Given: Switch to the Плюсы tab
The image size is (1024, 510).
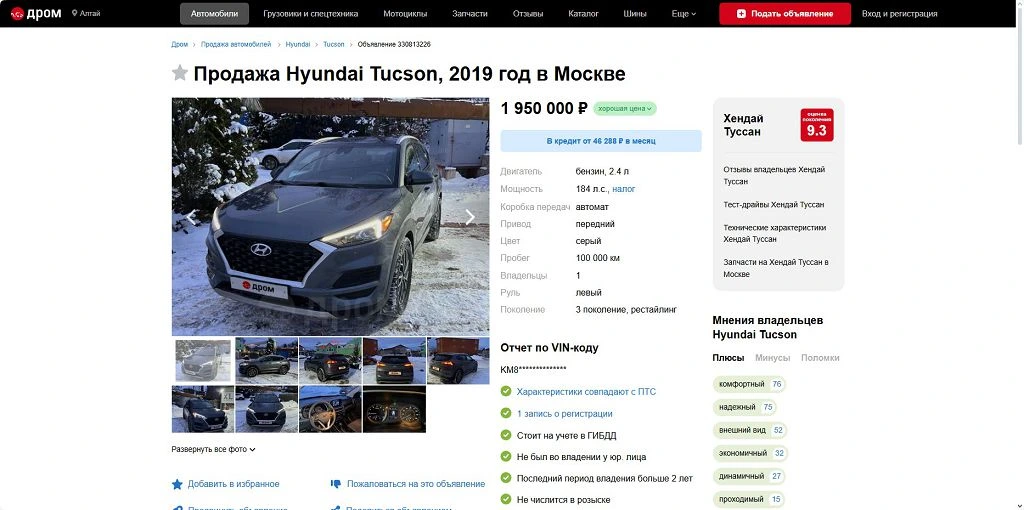Looking at the screenshot, I should [728, 358].
